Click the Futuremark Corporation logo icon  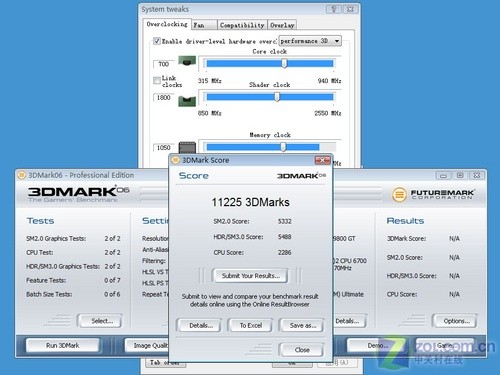point(399,195)
